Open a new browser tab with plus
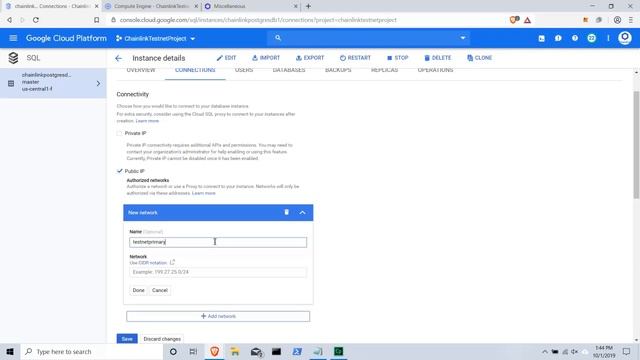640x360 pixels. [x=308, y=6]
